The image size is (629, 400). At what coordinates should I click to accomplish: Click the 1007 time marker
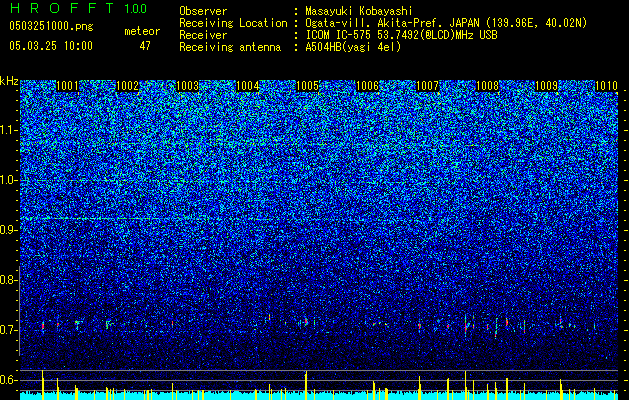[428, 86]
